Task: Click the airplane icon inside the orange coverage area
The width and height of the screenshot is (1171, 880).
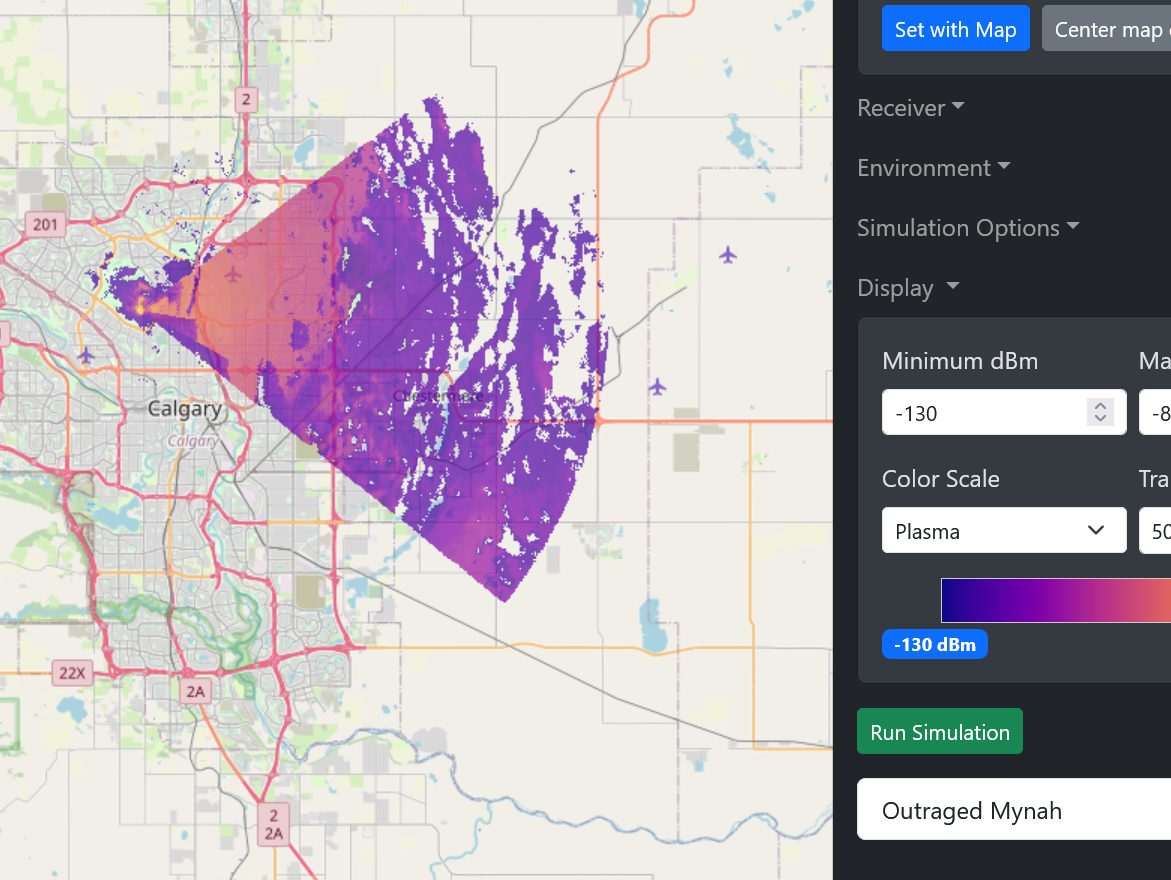Action: 234,274
